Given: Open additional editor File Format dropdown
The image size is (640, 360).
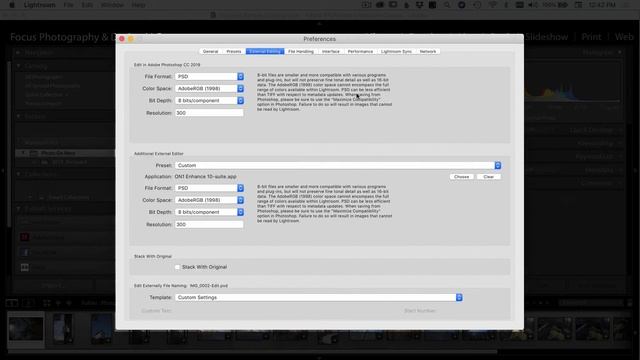Looking at the screenshot, I should (x=209, y=188).
